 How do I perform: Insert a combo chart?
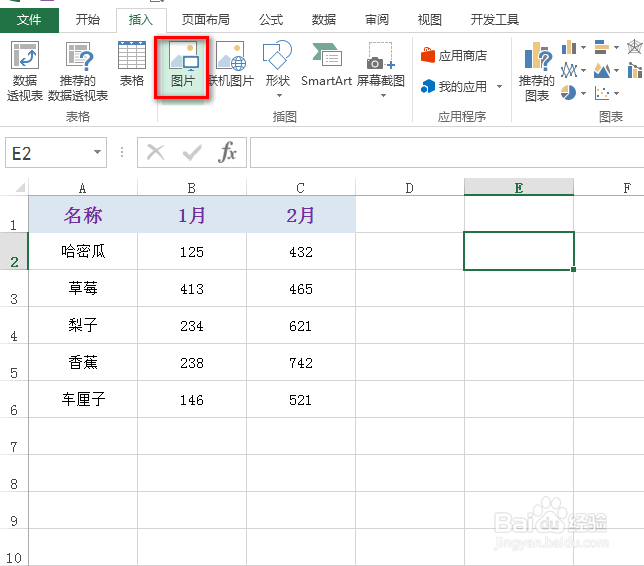(x=635, y=70)
